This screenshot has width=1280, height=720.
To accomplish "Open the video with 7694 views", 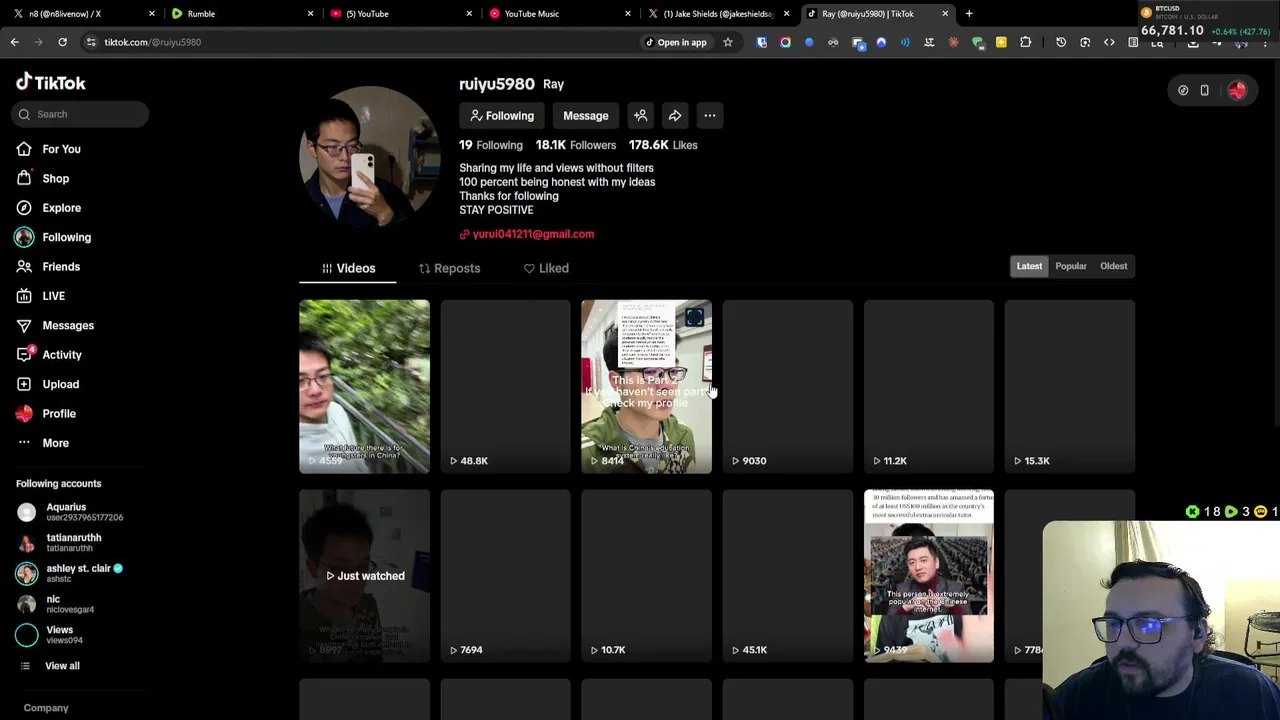I will coord(505,576).
